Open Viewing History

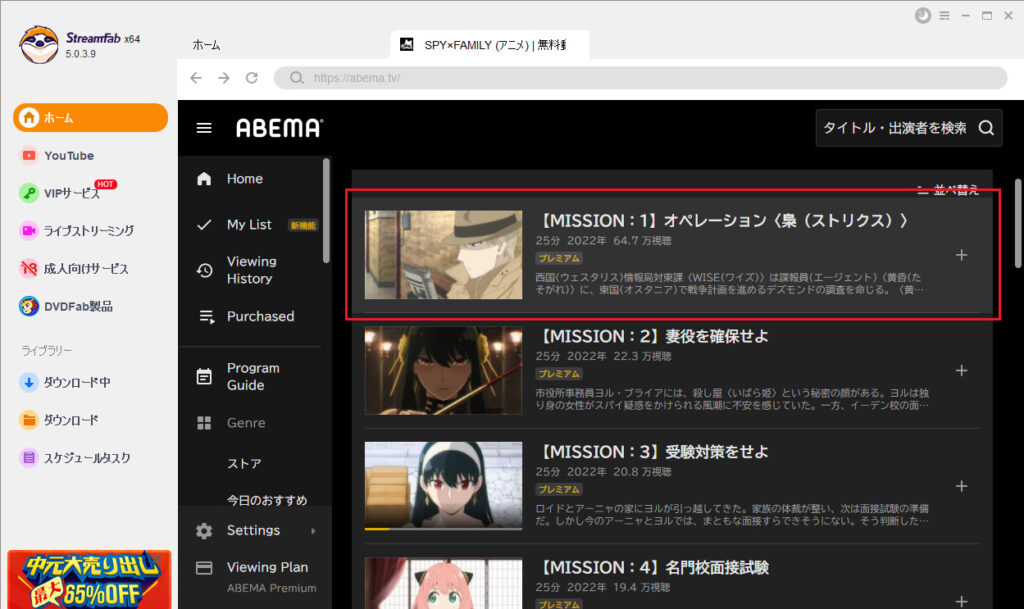pos(252,270)
